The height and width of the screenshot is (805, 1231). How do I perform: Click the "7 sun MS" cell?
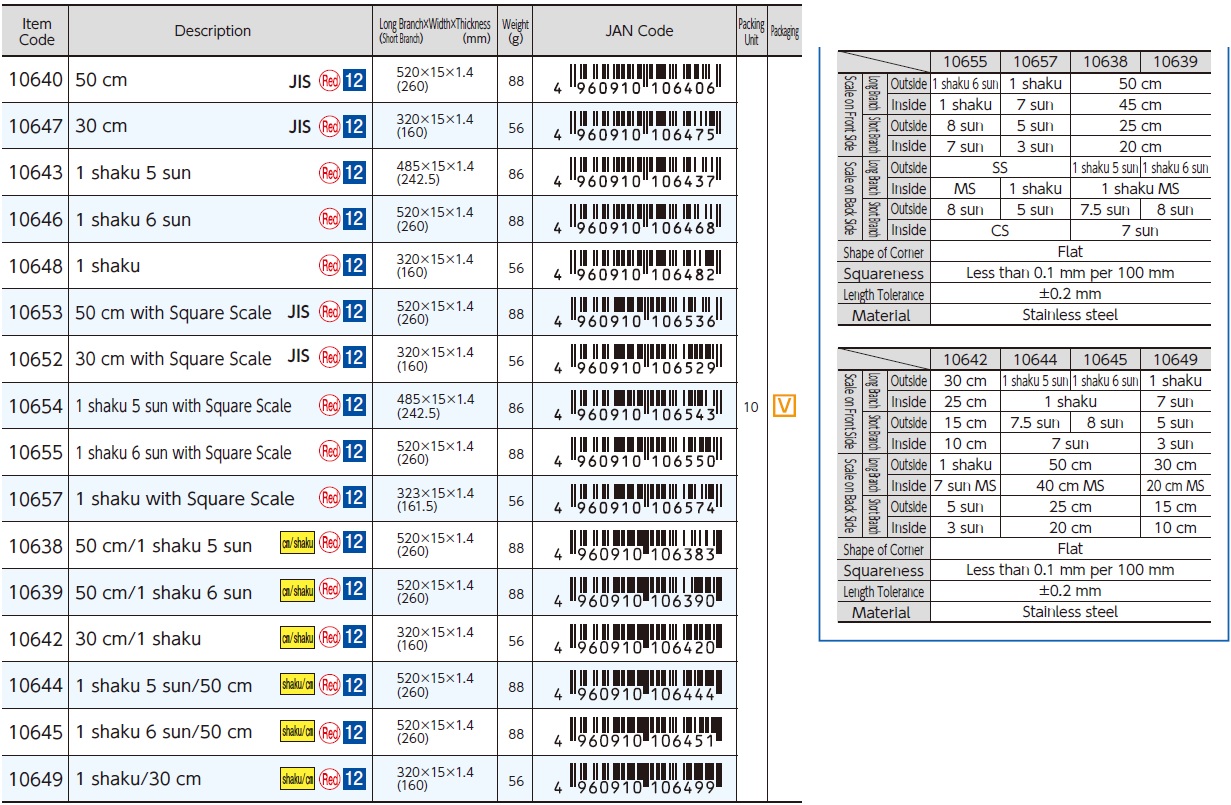tap(965, 486)
